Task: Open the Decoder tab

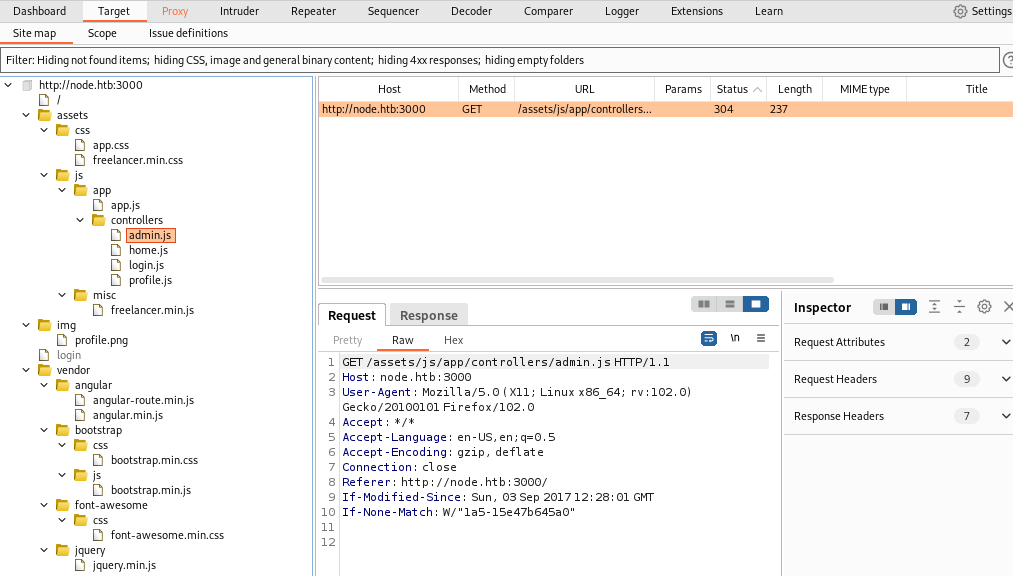Action: click(x=471, y=11)
